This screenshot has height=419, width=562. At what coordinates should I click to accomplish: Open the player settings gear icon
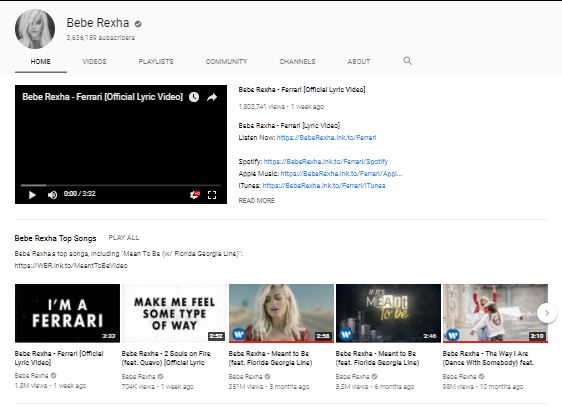pos(194,195)
